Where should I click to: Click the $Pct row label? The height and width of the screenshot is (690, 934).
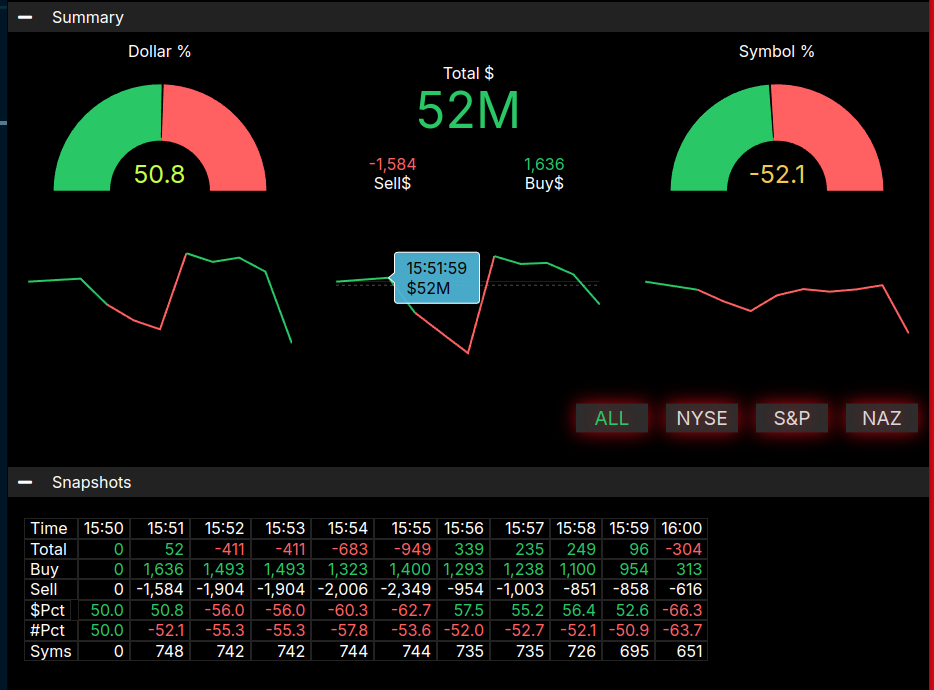point(48,610)
